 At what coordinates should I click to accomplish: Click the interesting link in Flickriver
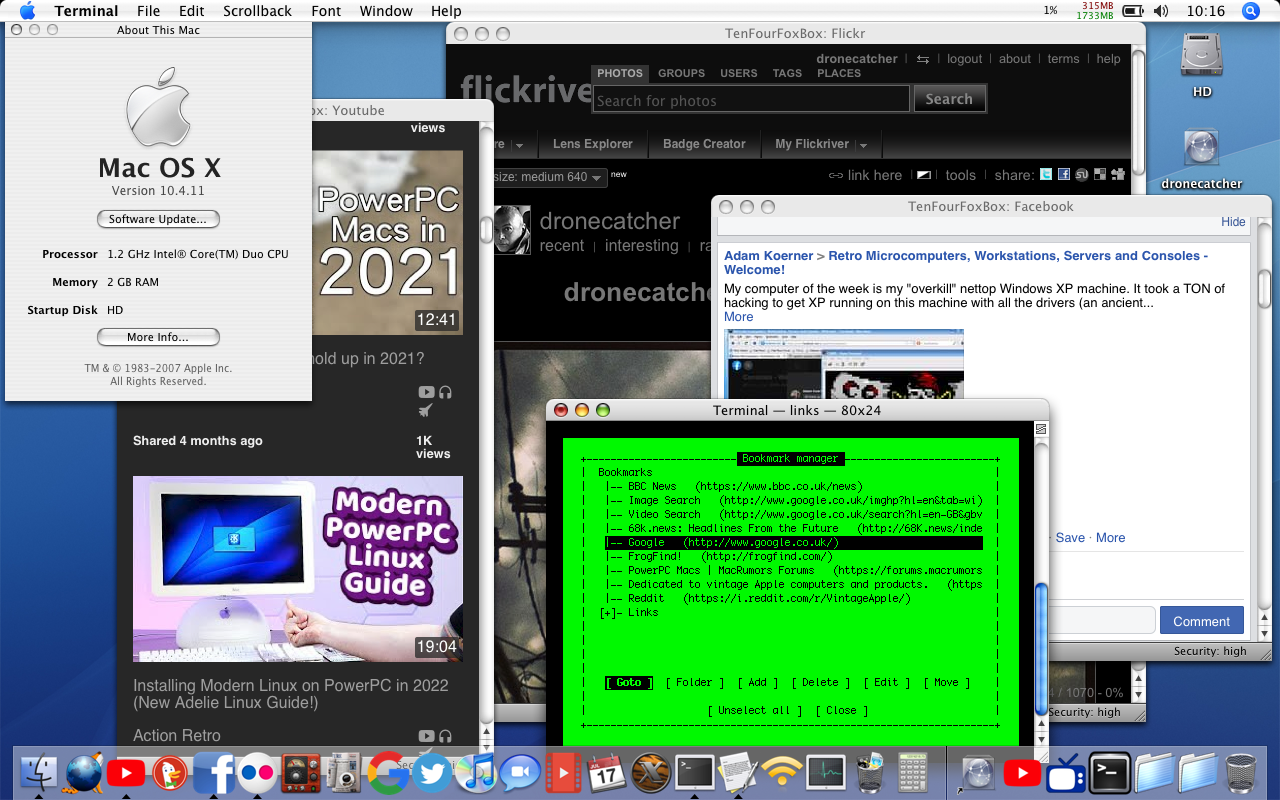[x=641, y=246]
